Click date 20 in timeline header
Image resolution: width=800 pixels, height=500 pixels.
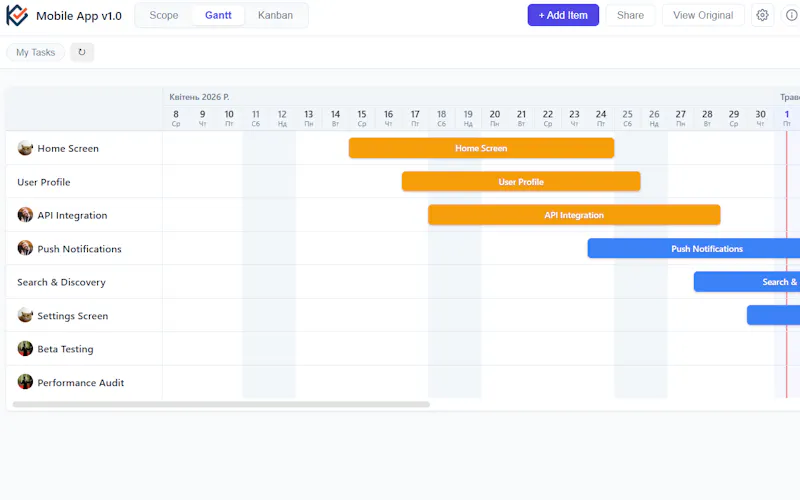pyautogui.click(x=494, y=118)
